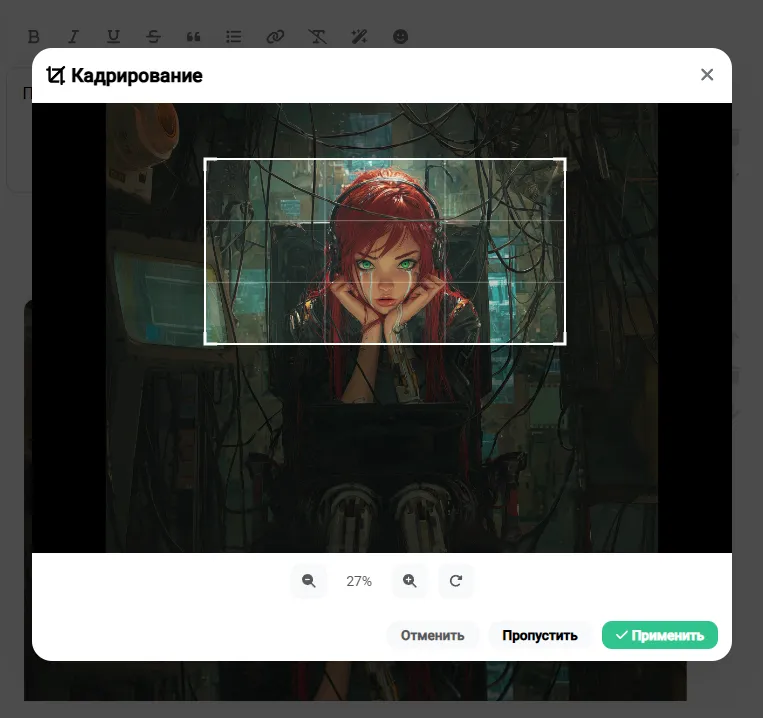Zoom out of the crop image
The image size is (763, 718).
point(309,581)
